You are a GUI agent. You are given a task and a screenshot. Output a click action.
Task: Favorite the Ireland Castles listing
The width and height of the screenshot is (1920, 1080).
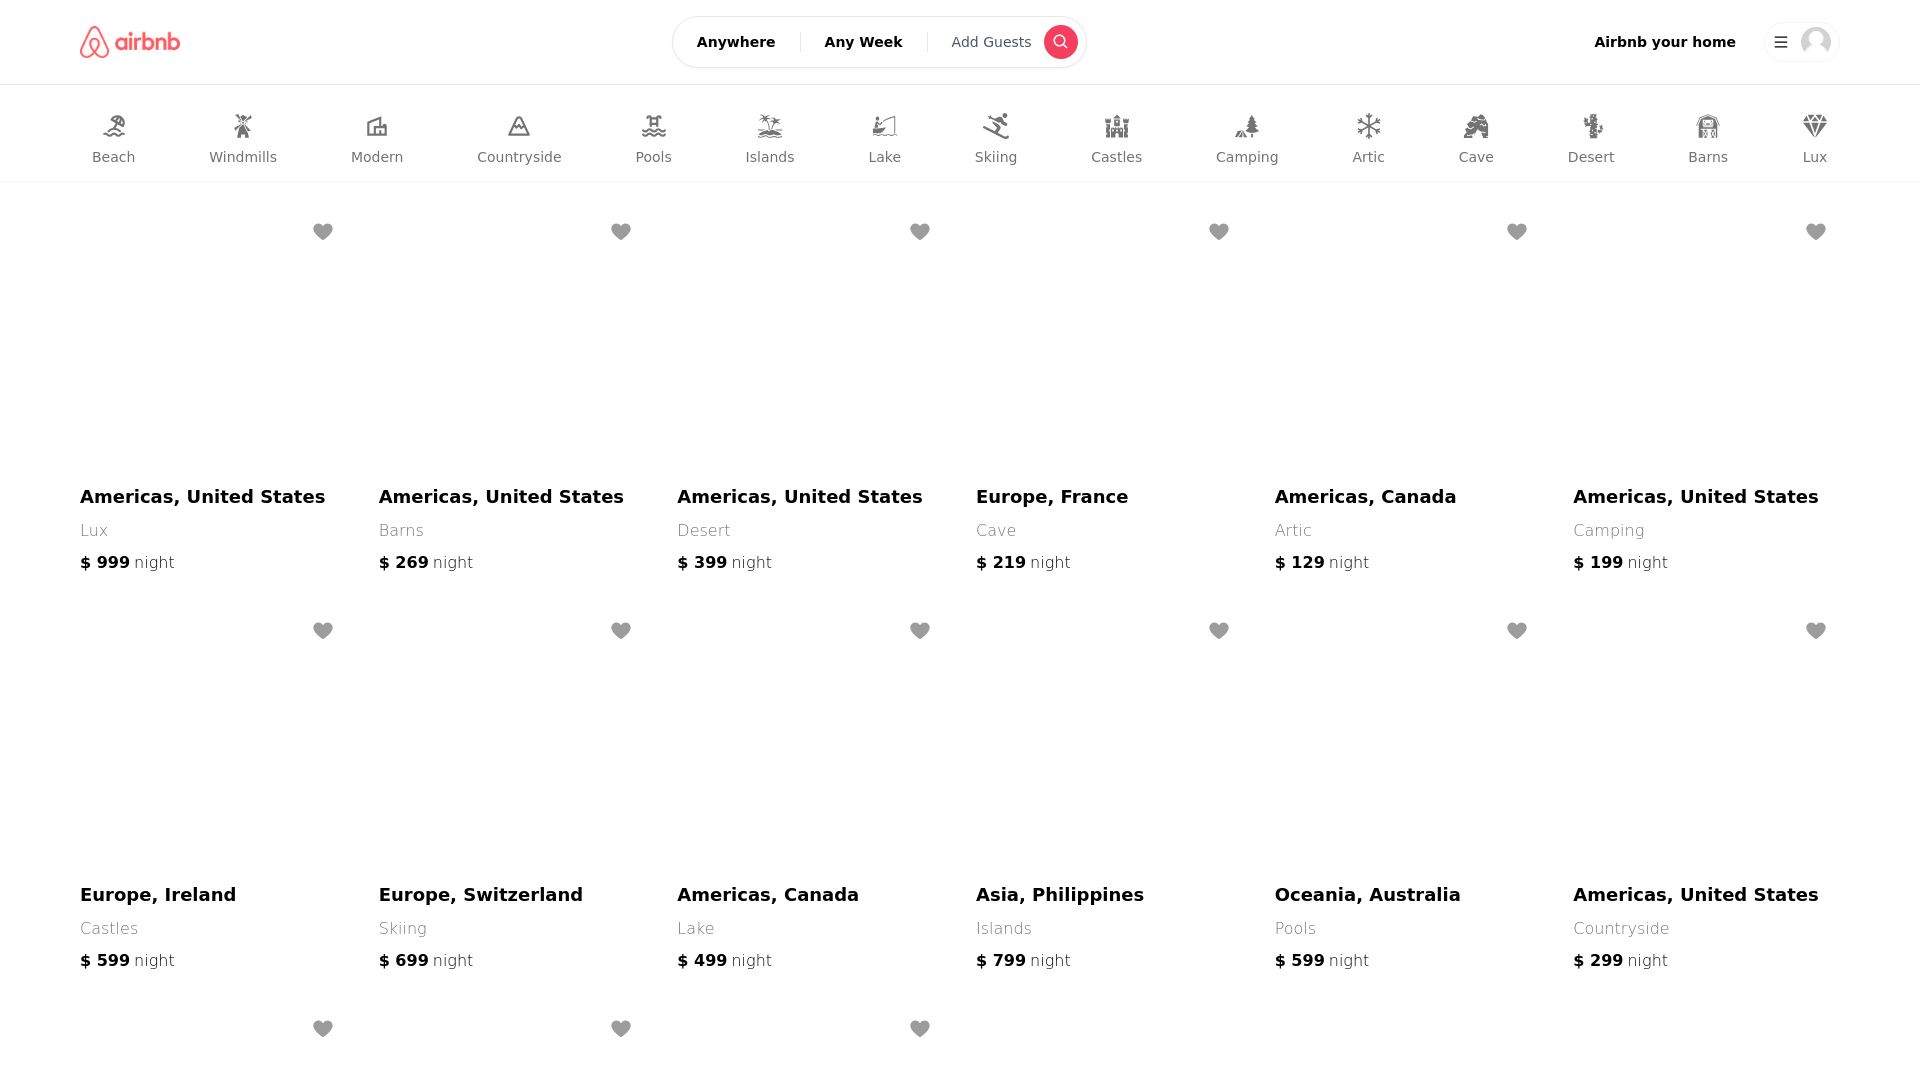coord(323,631)
